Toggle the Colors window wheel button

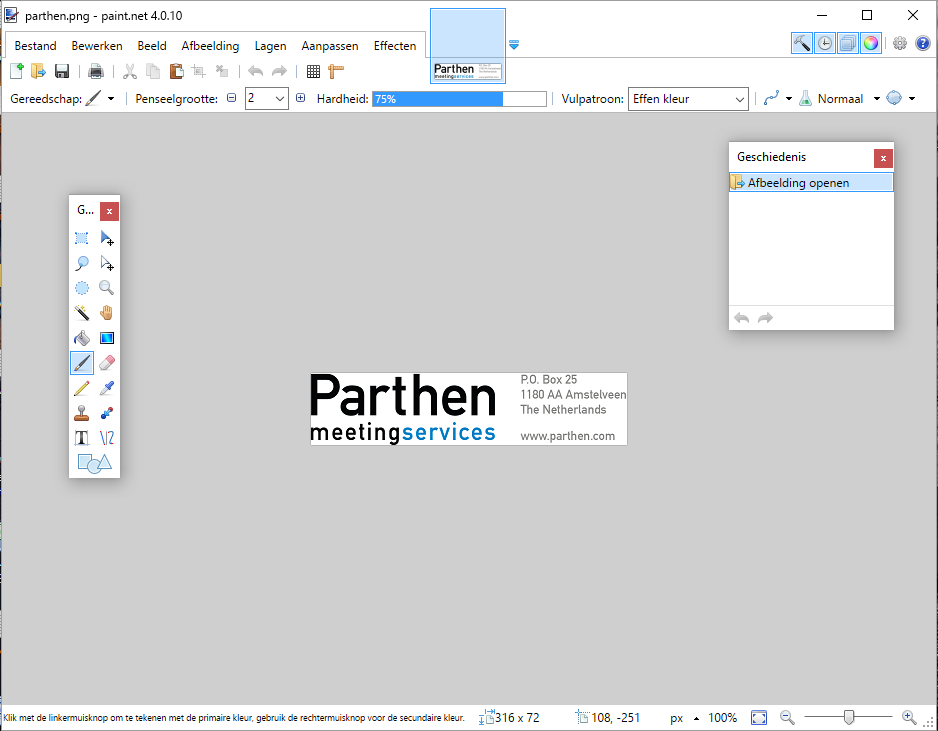[x=871, y=43]
